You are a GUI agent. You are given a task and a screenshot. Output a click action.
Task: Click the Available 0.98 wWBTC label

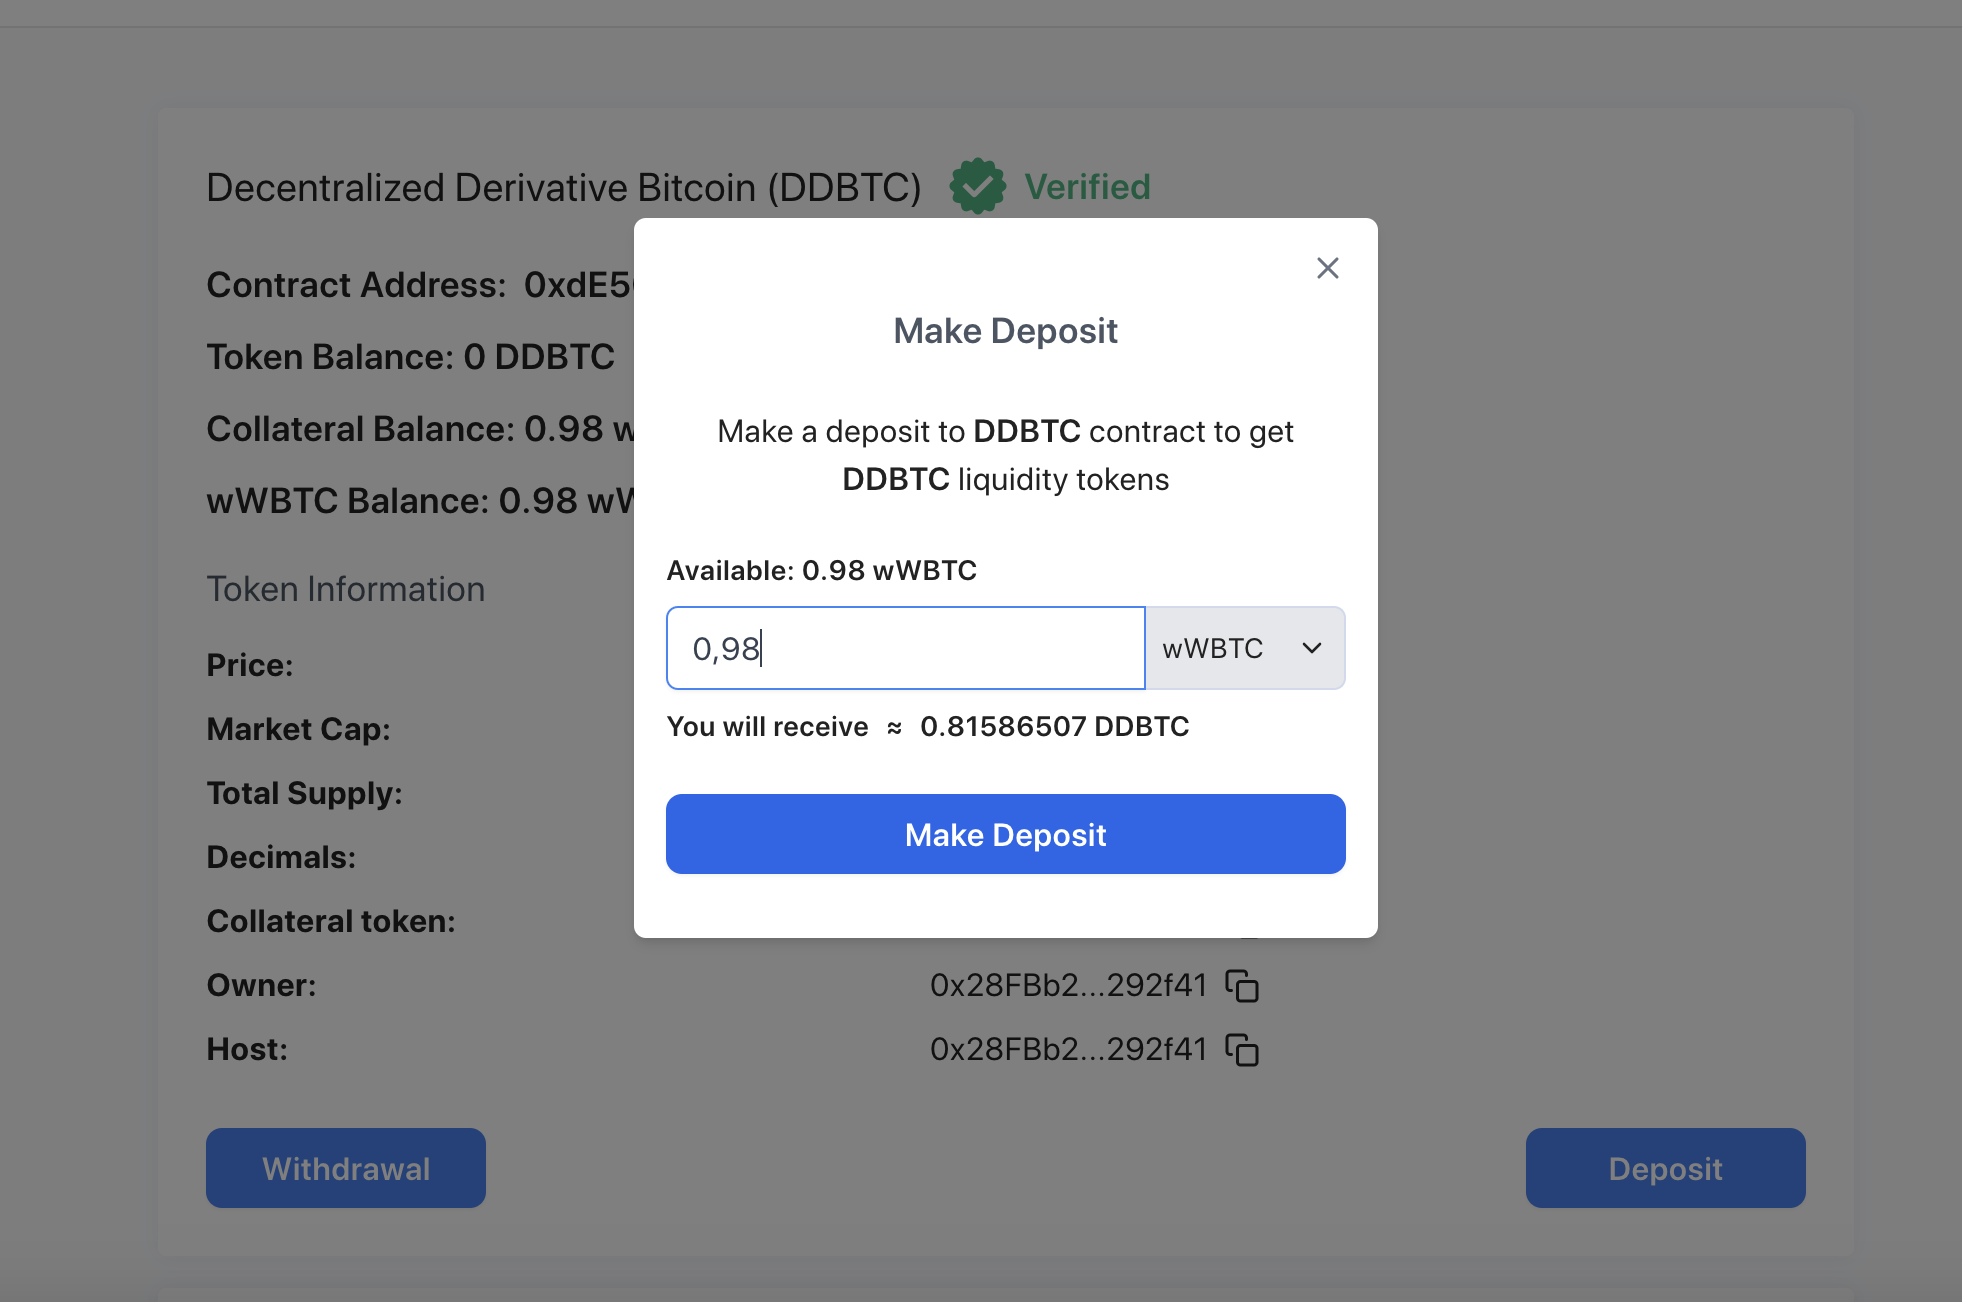(x=821, y=571)
